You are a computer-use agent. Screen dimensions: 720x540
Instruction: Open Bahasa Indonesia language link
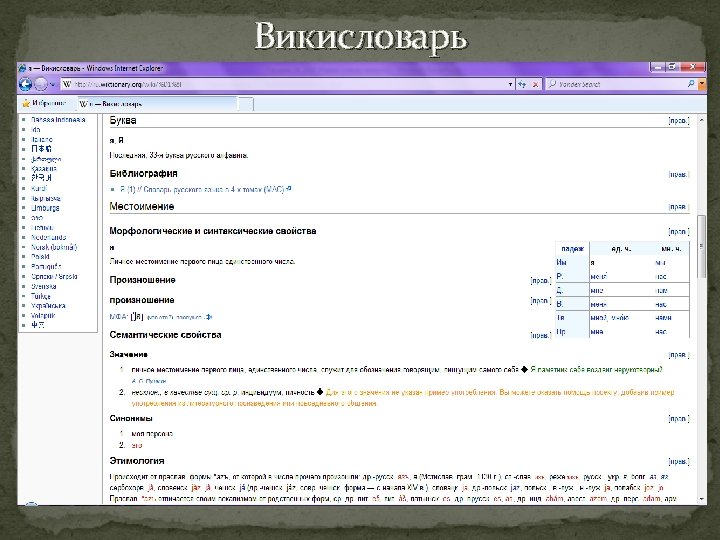point(58,120)
